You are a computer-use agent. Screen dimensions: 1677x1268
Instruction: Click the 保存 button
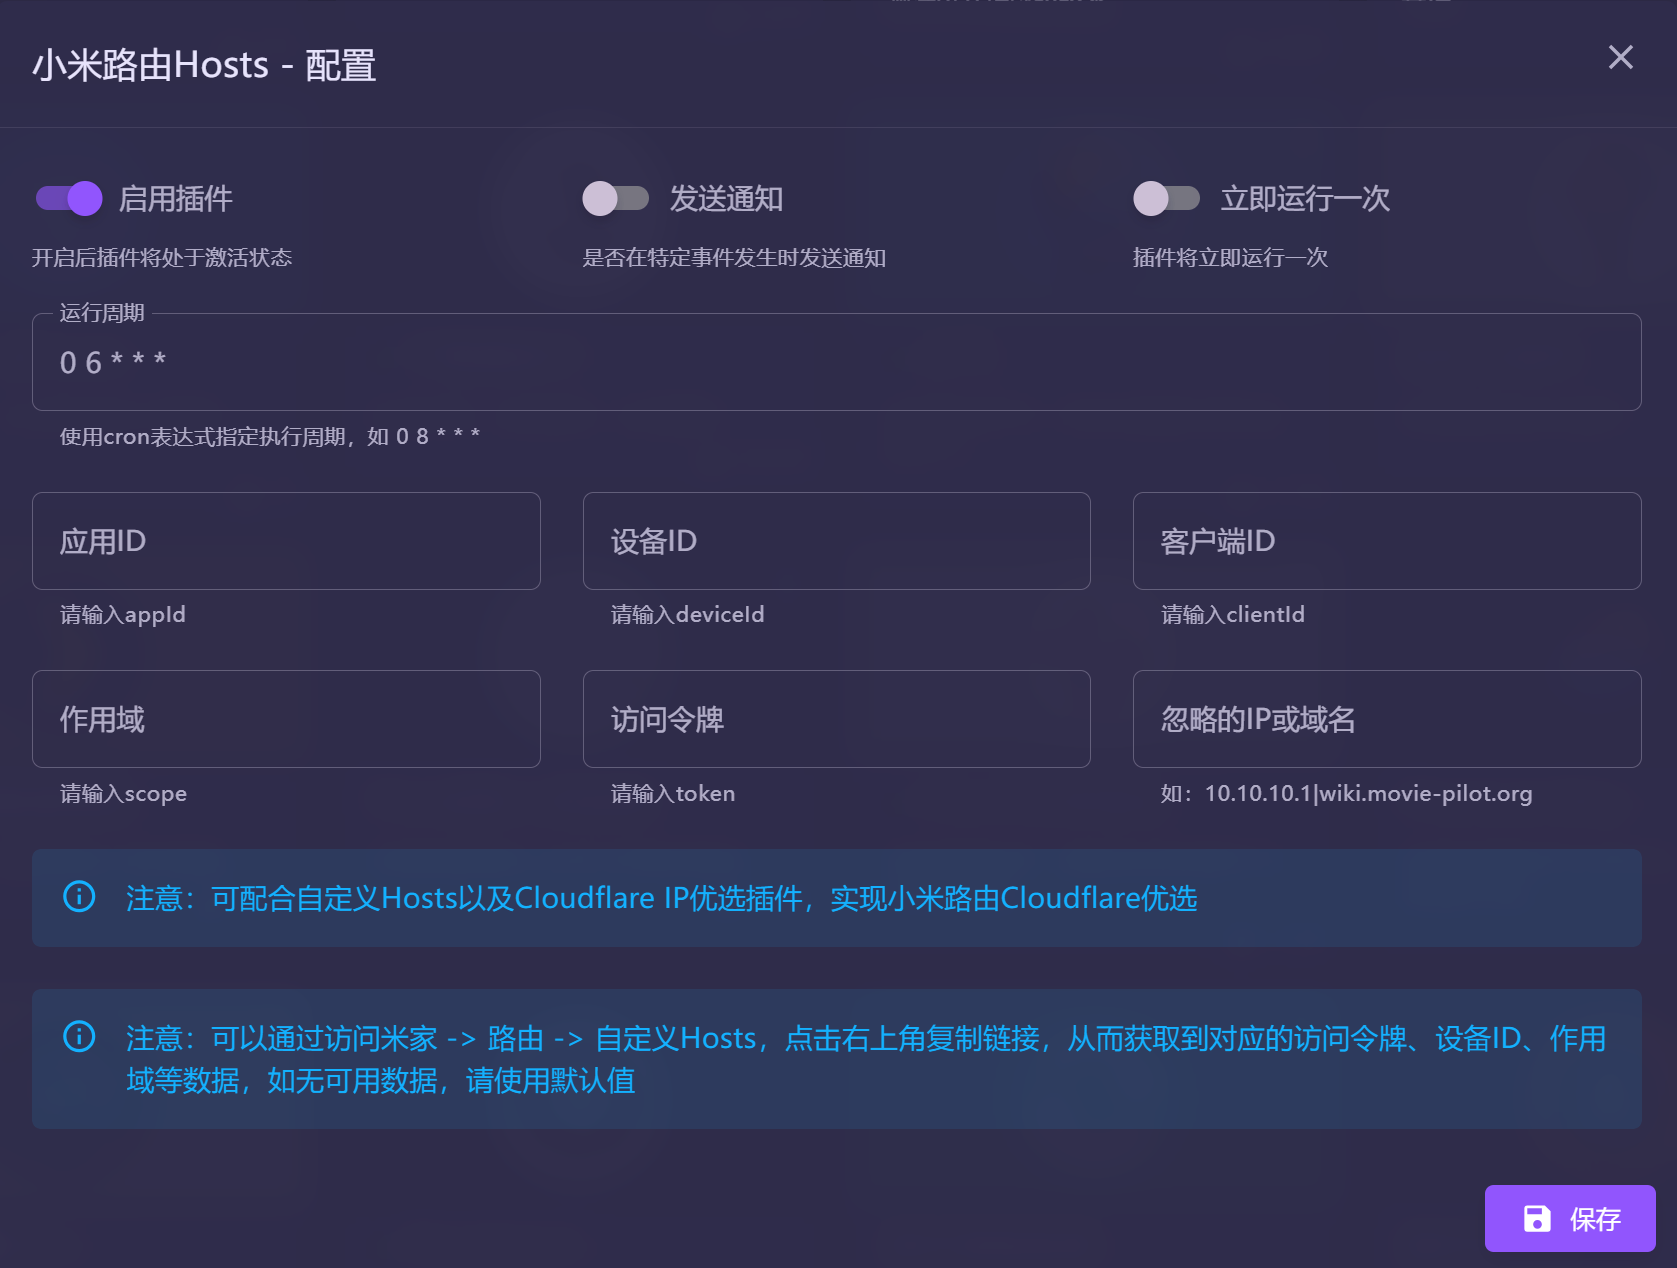[1570, 1218]
